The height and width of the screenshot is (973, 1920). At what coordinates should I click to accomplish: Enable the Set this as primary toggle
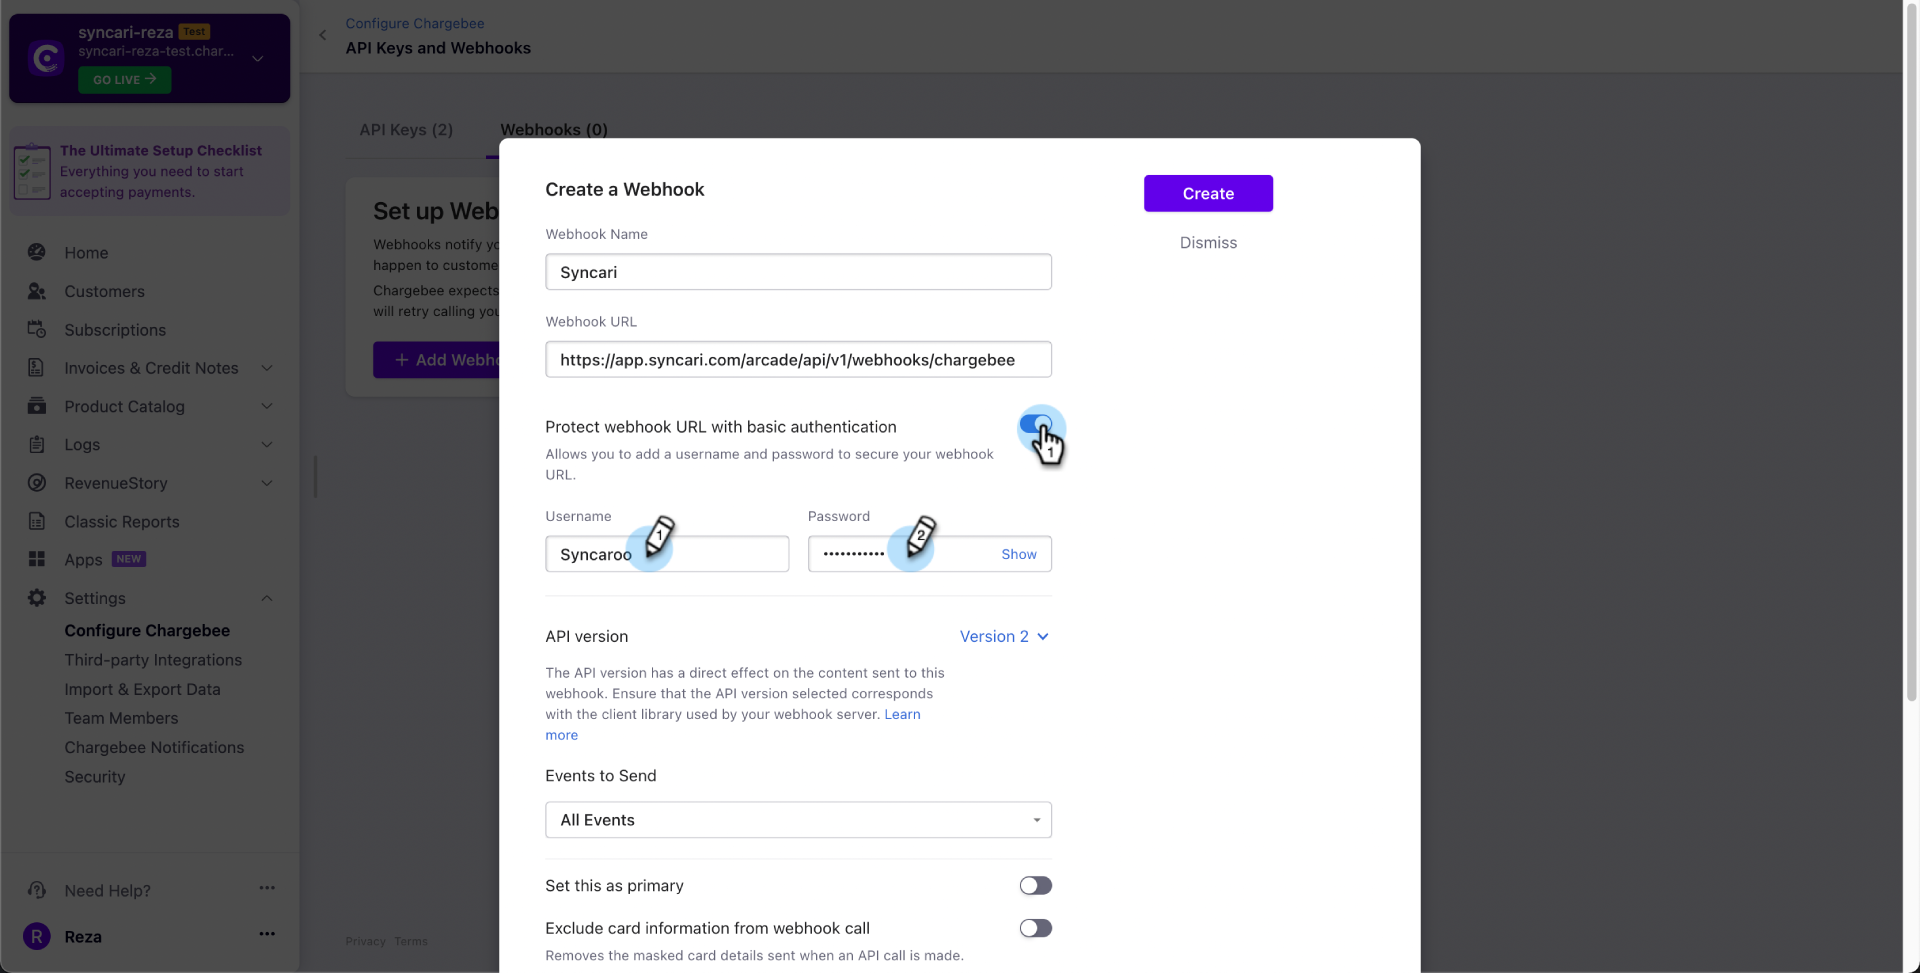(x=1035, y=885)
